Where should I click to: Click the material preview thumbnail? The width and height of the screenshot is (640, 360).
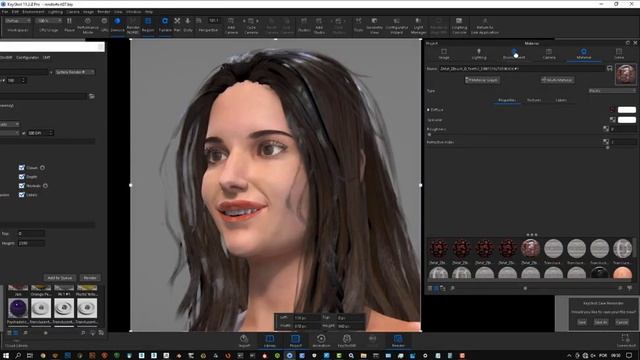(x=625, y=74)
